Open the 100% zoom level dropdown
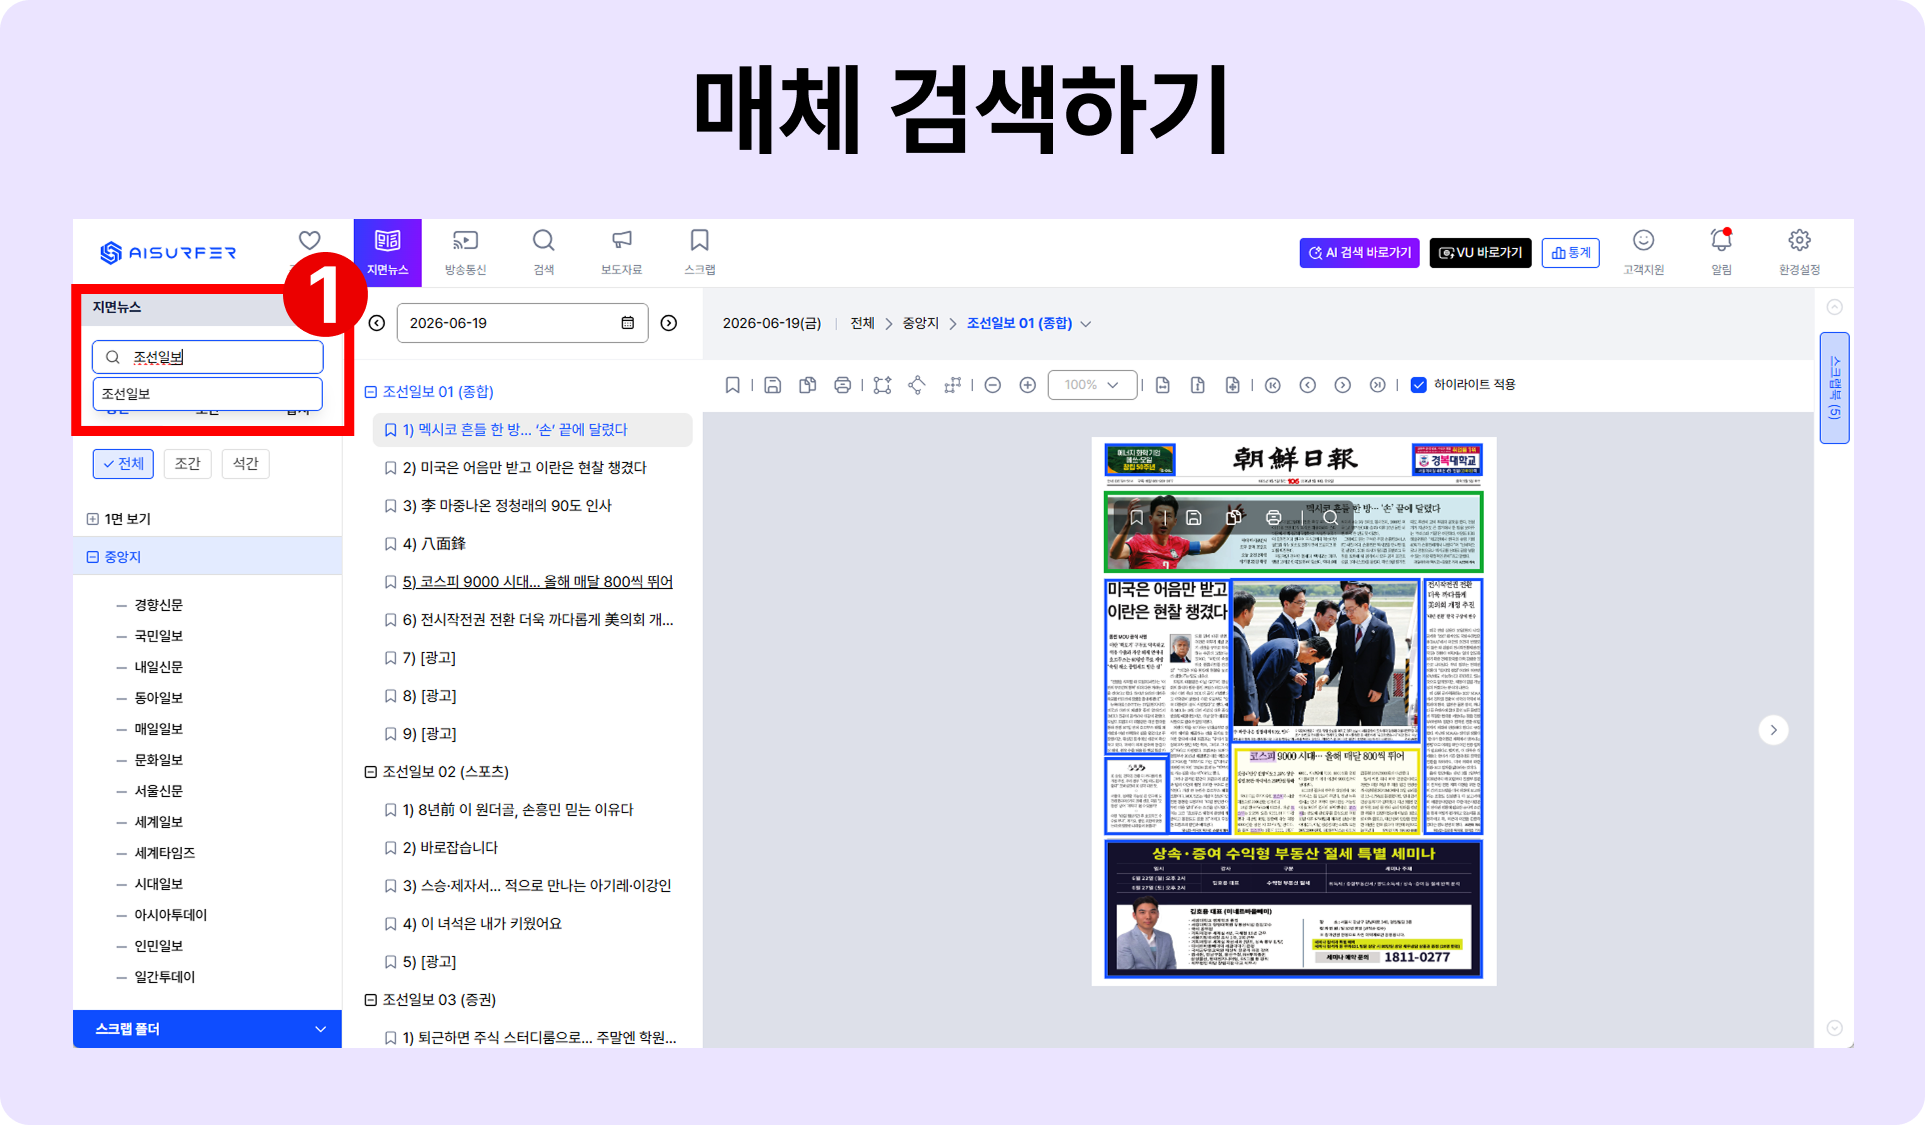This screenshot has height=1125, width=1925. click(1092, 385)
